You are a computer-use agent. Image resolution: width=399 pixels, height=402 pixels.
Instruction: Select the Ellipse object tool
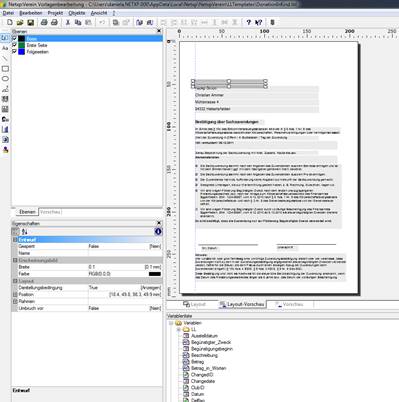5,79
